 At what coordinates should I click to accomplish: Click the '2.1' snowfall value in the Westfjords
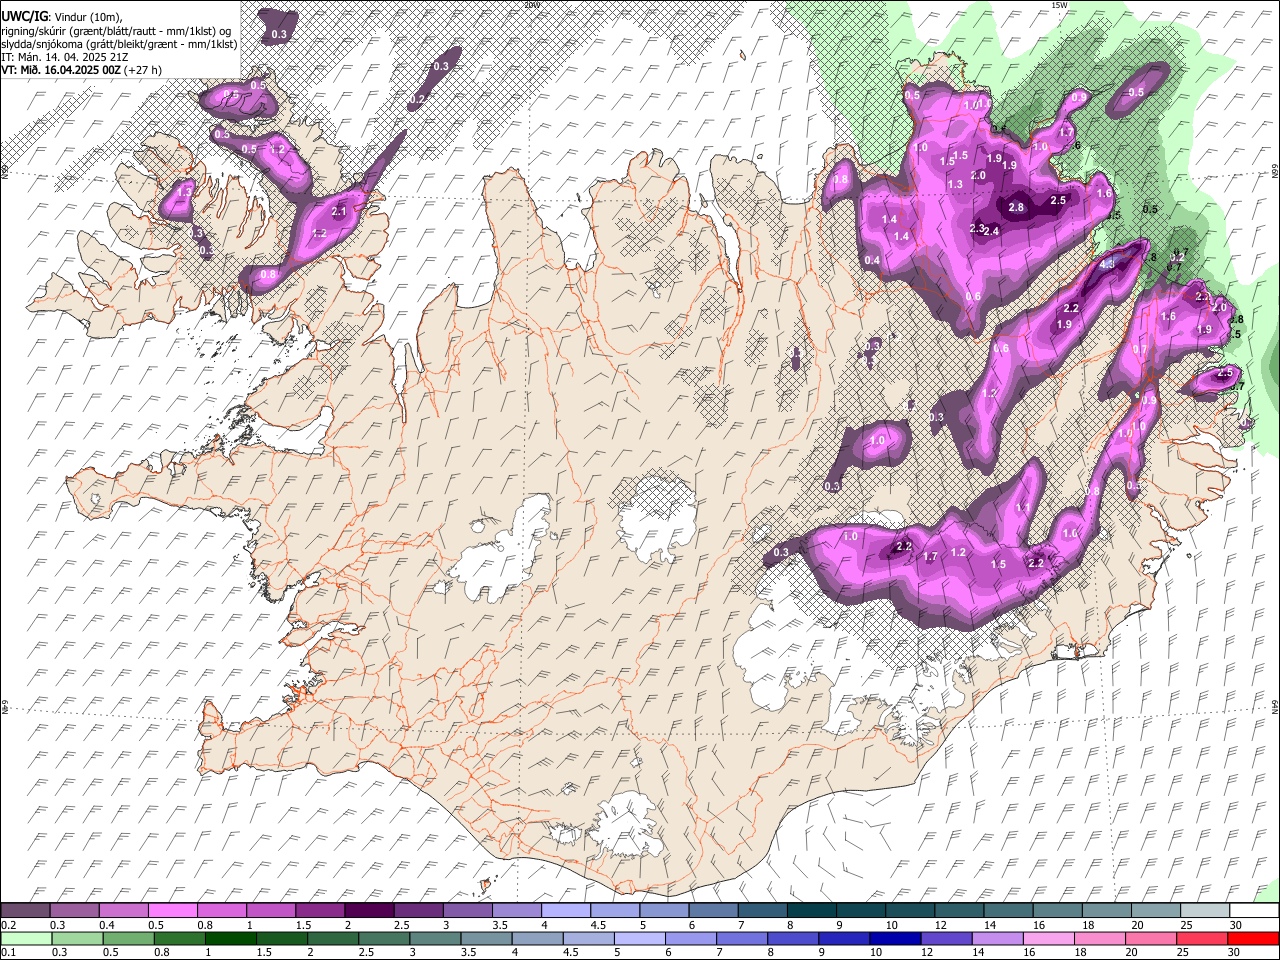(338, 211)
